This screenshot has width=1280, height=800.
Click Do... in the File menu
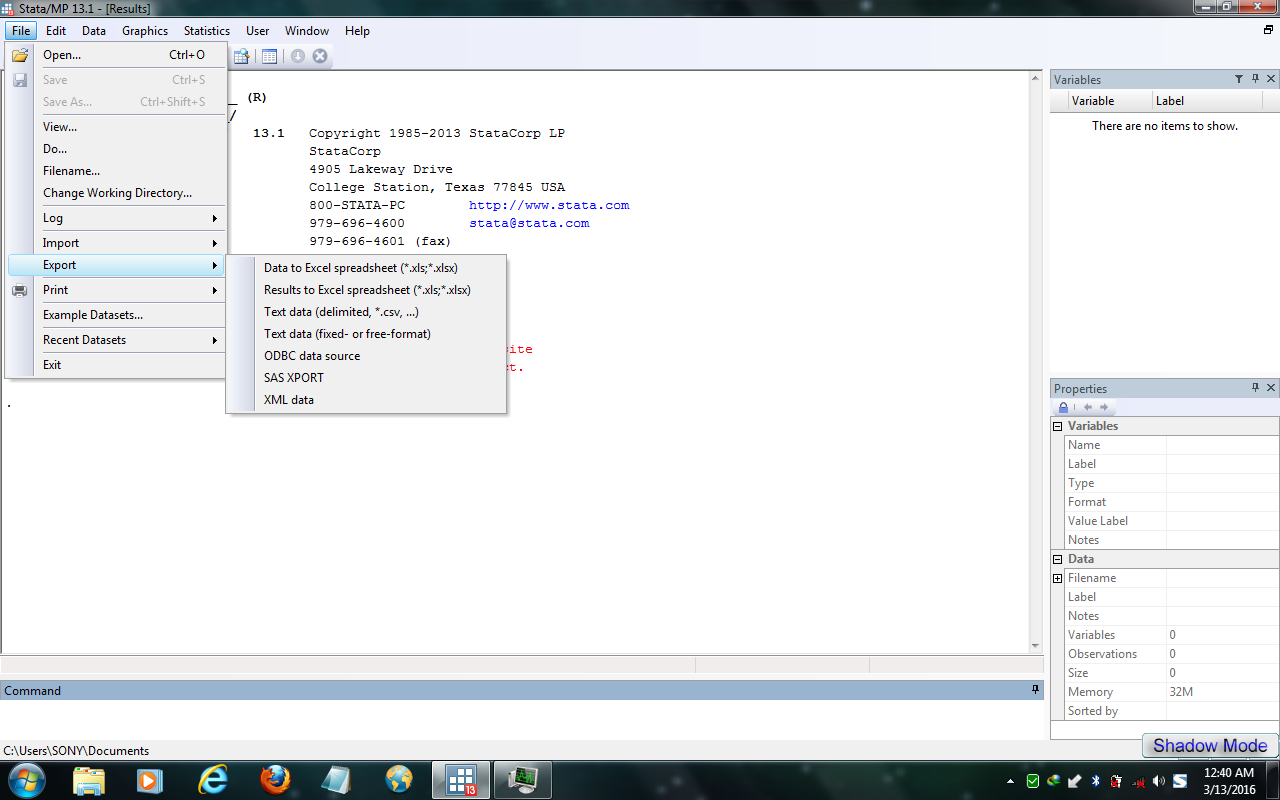pyautogui.click(x=116, y=149)
